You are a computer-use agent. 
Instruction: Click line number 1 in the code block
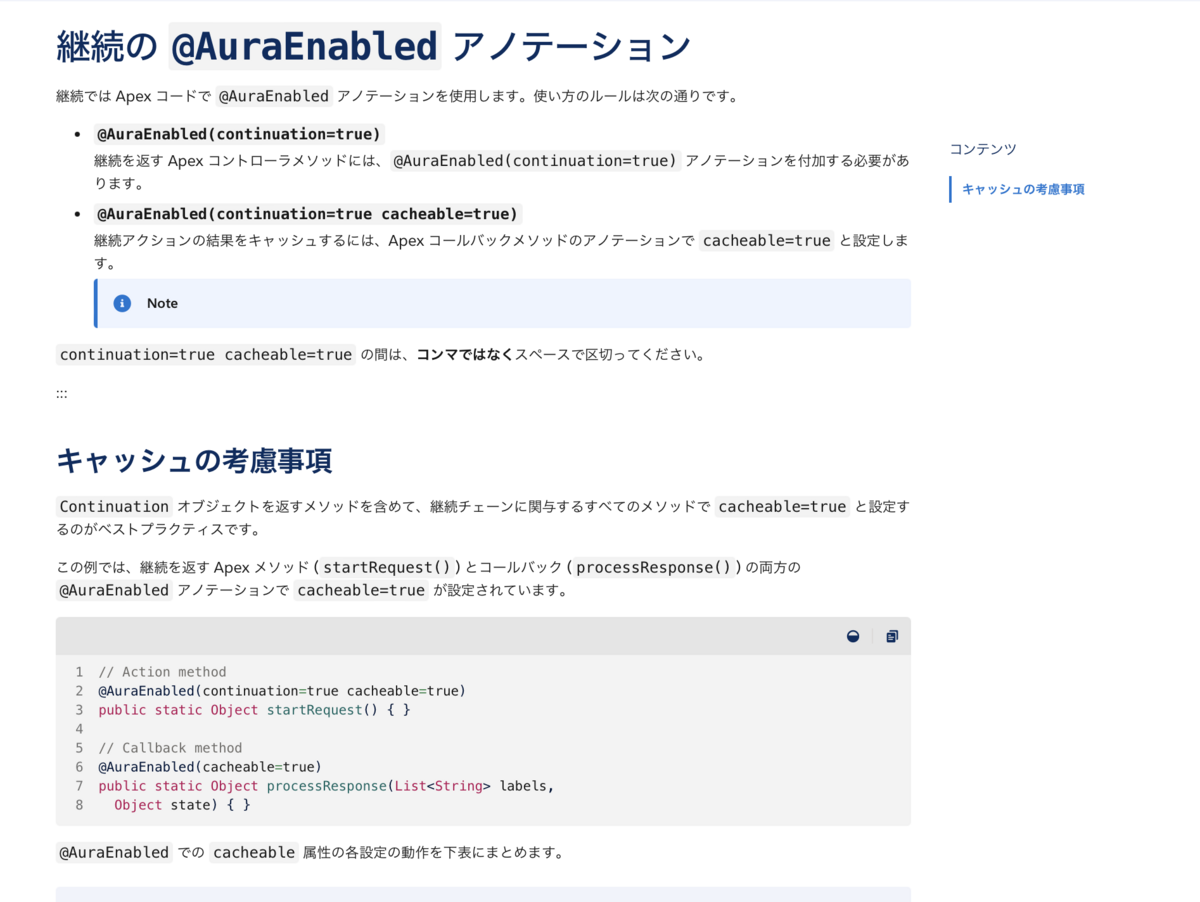[x=79, y=671]
